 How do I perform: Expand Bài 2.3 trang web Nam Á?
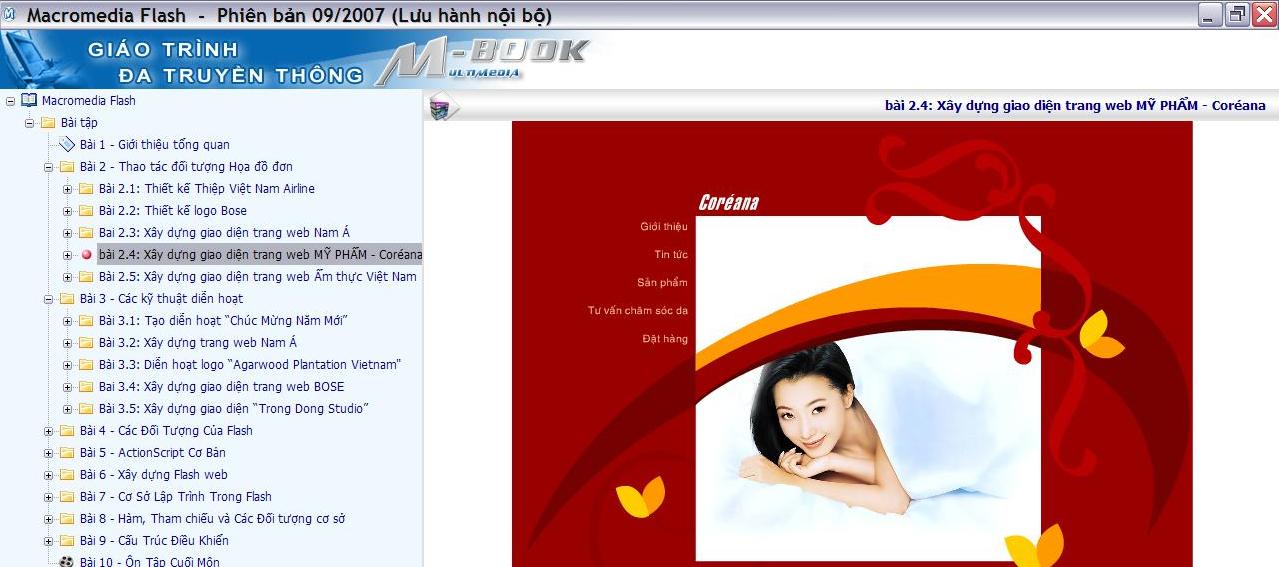click(x=67, y=233)
